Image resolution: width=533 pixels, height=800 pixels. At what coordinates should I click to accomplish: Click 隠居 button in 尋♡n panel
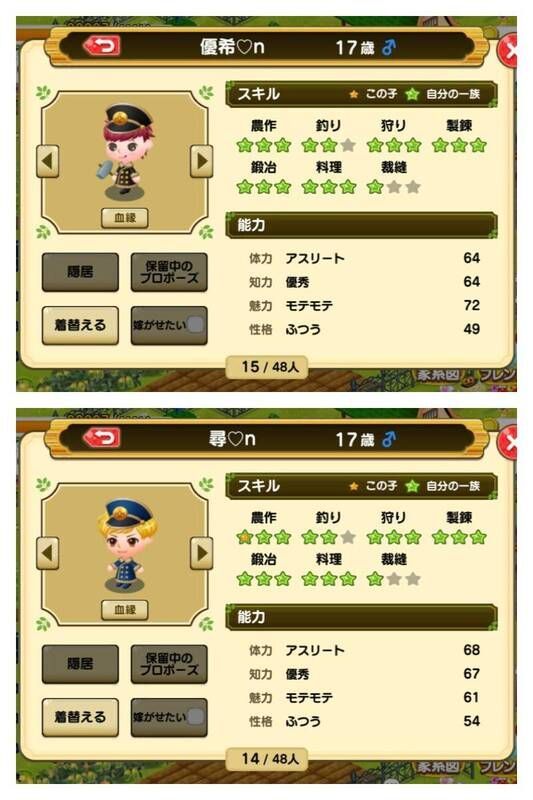click(80, 664)
